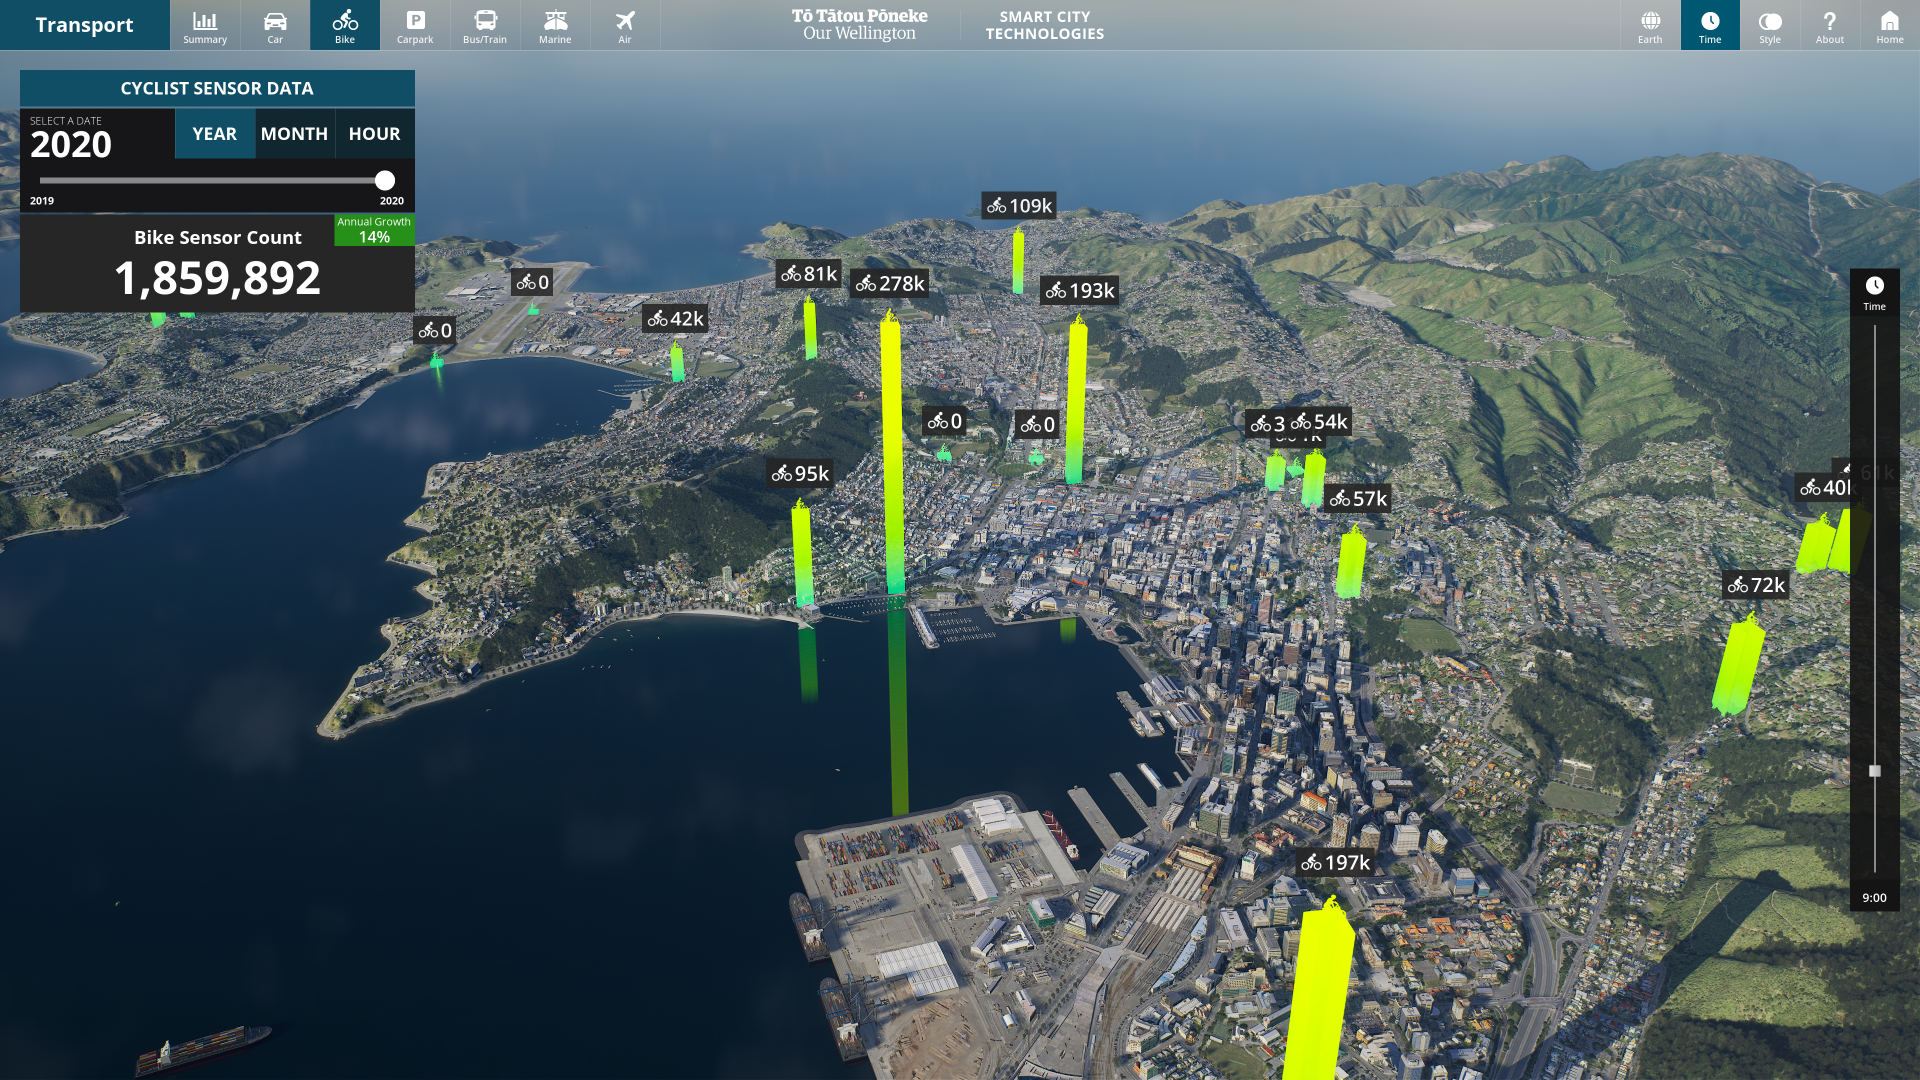Go to the Home screen
Image resolution: width=1920 pixels, height=1080 pixels.
click(1889, 25)
